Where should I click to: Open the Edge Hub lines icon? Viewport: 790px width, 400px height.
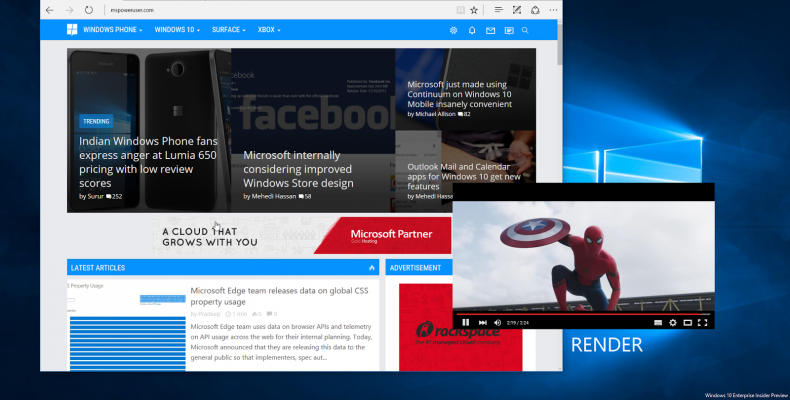498,10
